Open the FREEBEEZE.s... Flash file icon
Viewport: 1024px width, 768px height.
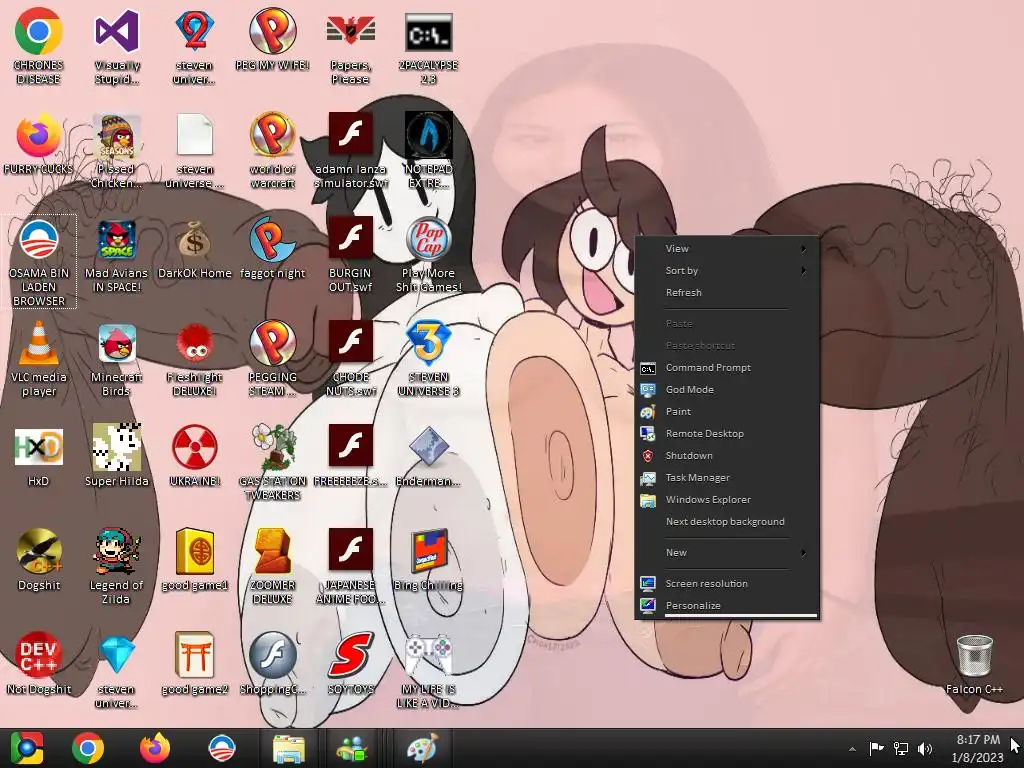coord(351,447)
